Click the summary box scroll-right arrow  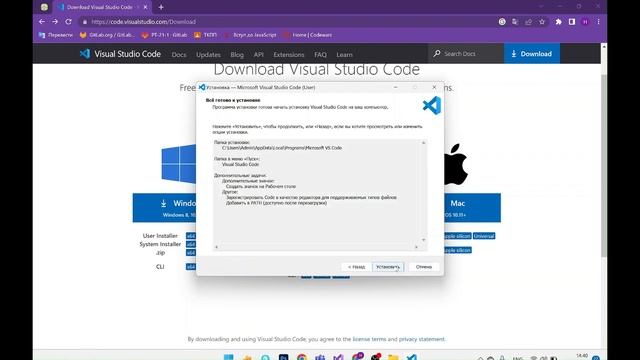[416, 247]
